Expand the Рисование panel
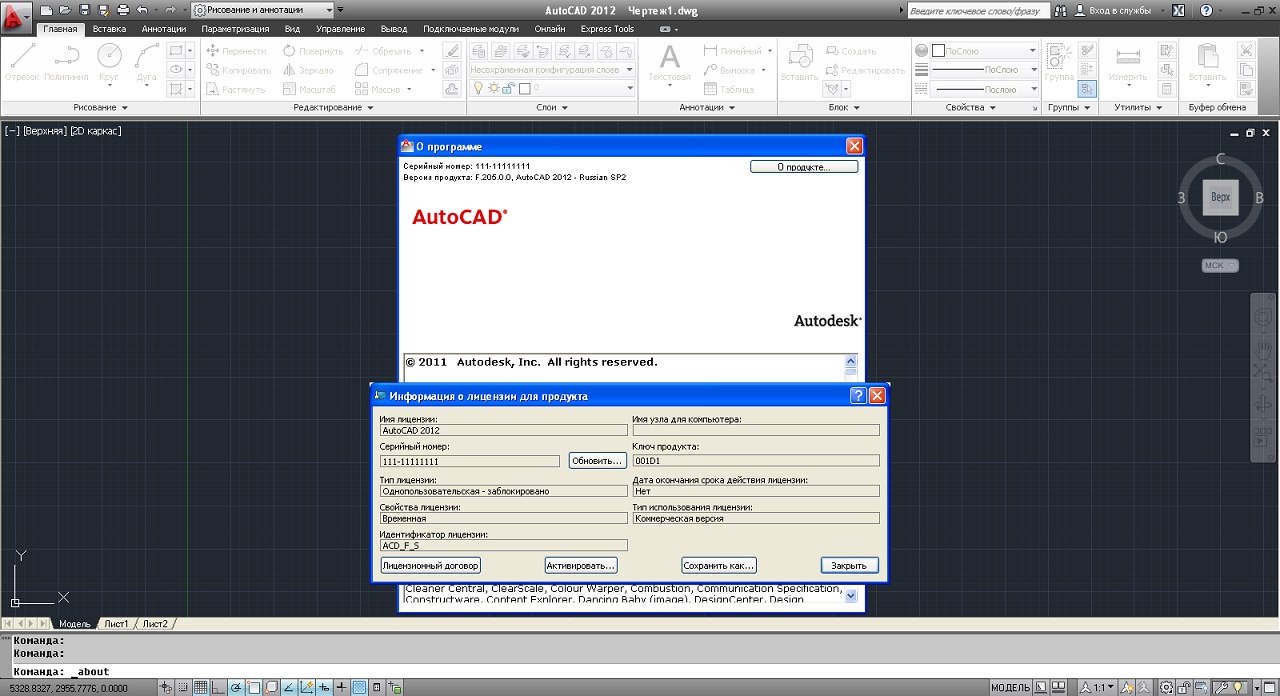This screenshot has height=696, width=1280. pos(101,107)
